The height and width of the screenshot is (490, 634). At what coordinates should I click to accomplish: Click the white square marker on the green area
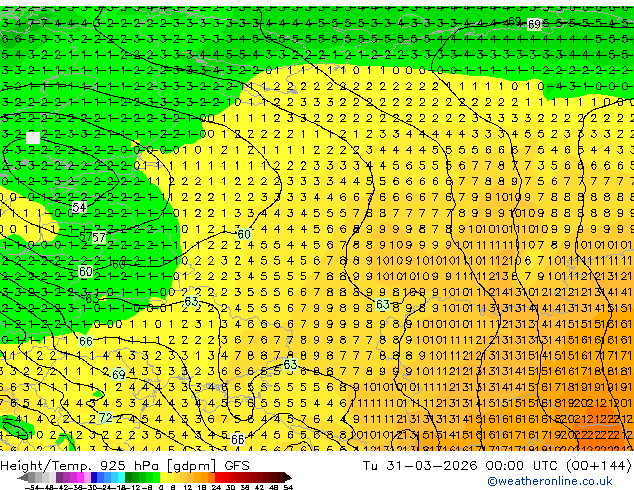click(33, 138)
